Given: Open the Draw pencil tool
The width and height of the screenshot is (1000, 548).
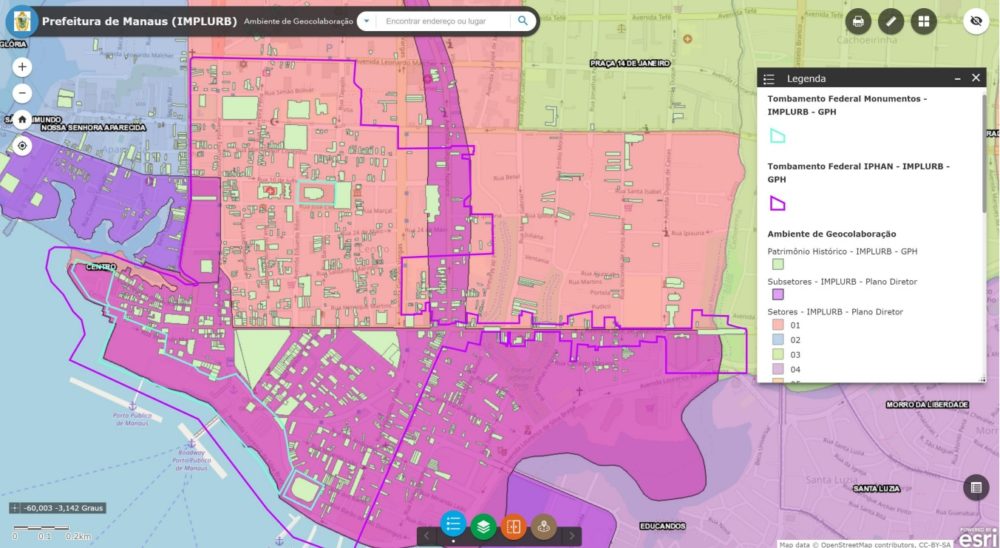Looking at the screenshot, I should (x=891, y=21).
